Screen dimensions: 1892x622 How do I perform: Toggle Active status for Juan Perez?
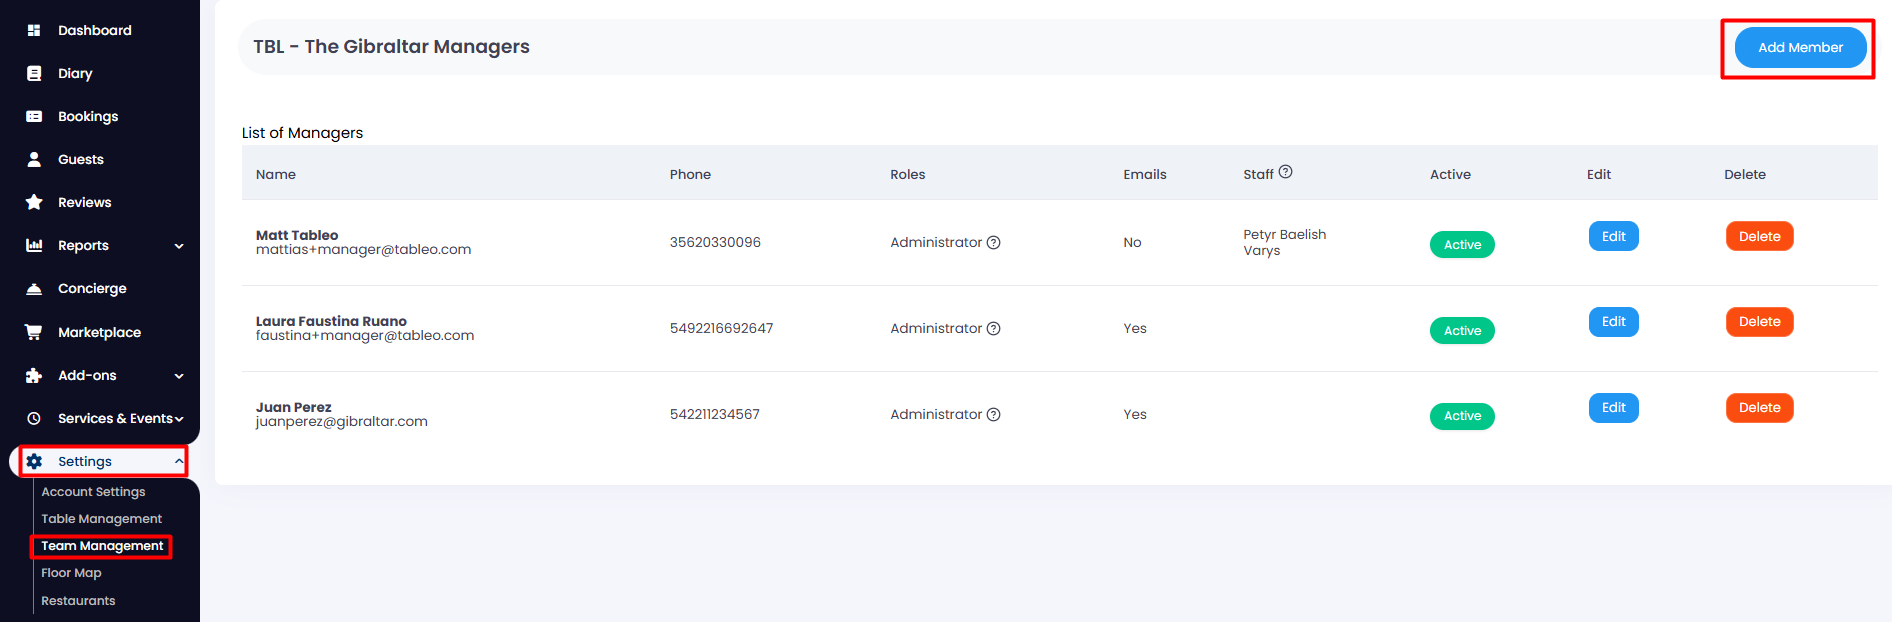coord(1462,416)
